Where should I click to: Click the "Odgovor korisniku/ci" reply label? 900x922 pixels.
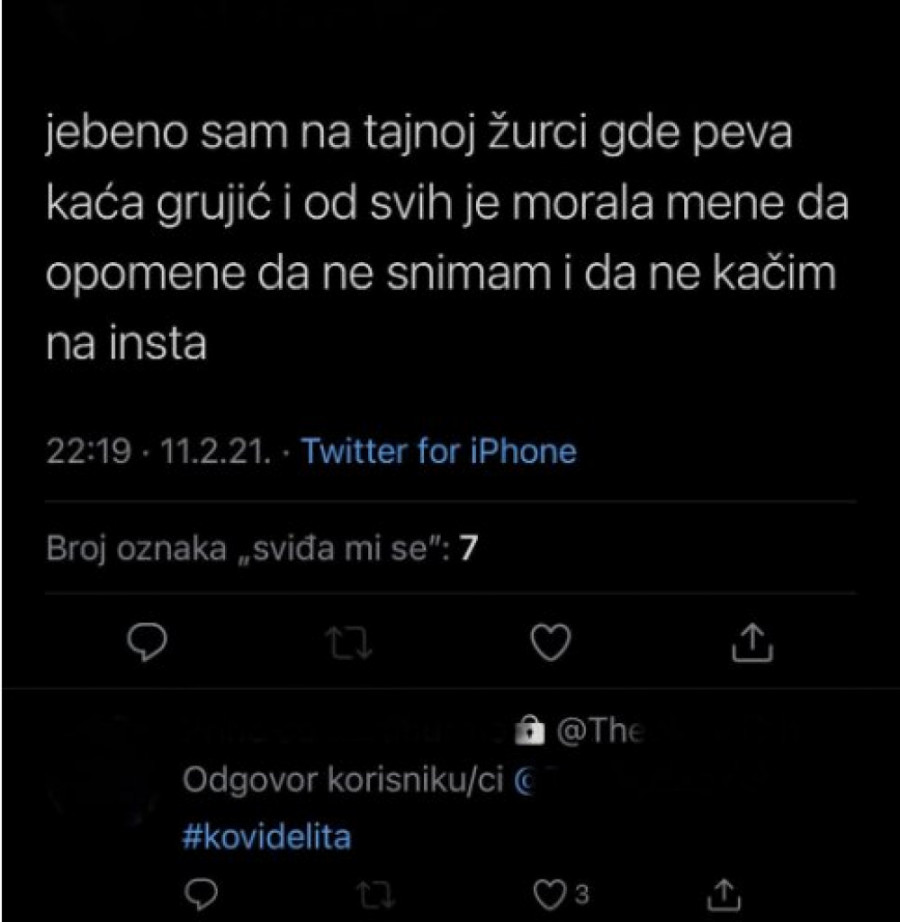343,783
